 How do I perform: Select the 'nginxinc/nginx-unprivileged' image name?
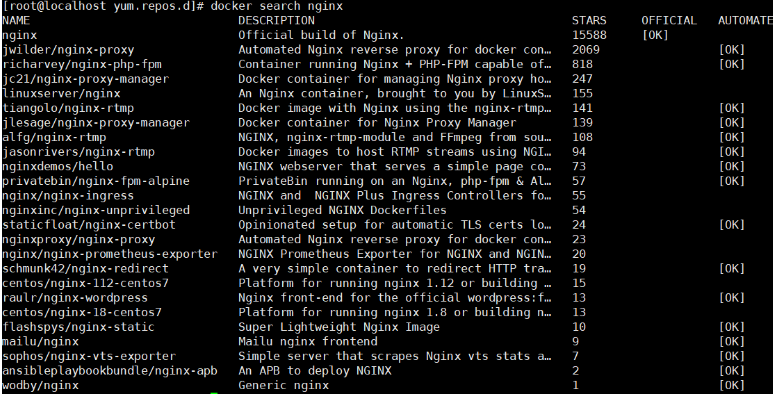coord(96,210)
